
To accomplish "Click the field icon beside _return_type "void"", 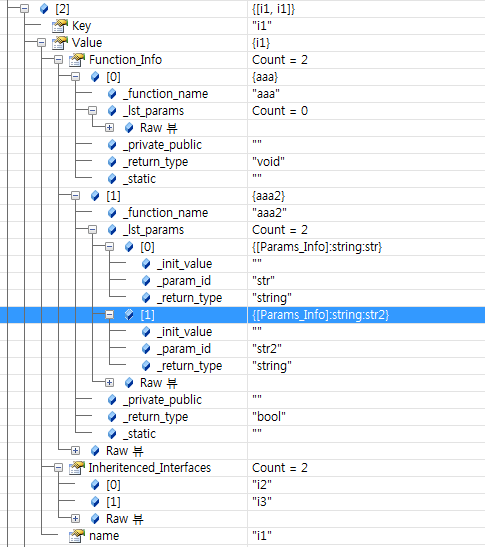I will (x=112, y=162).
